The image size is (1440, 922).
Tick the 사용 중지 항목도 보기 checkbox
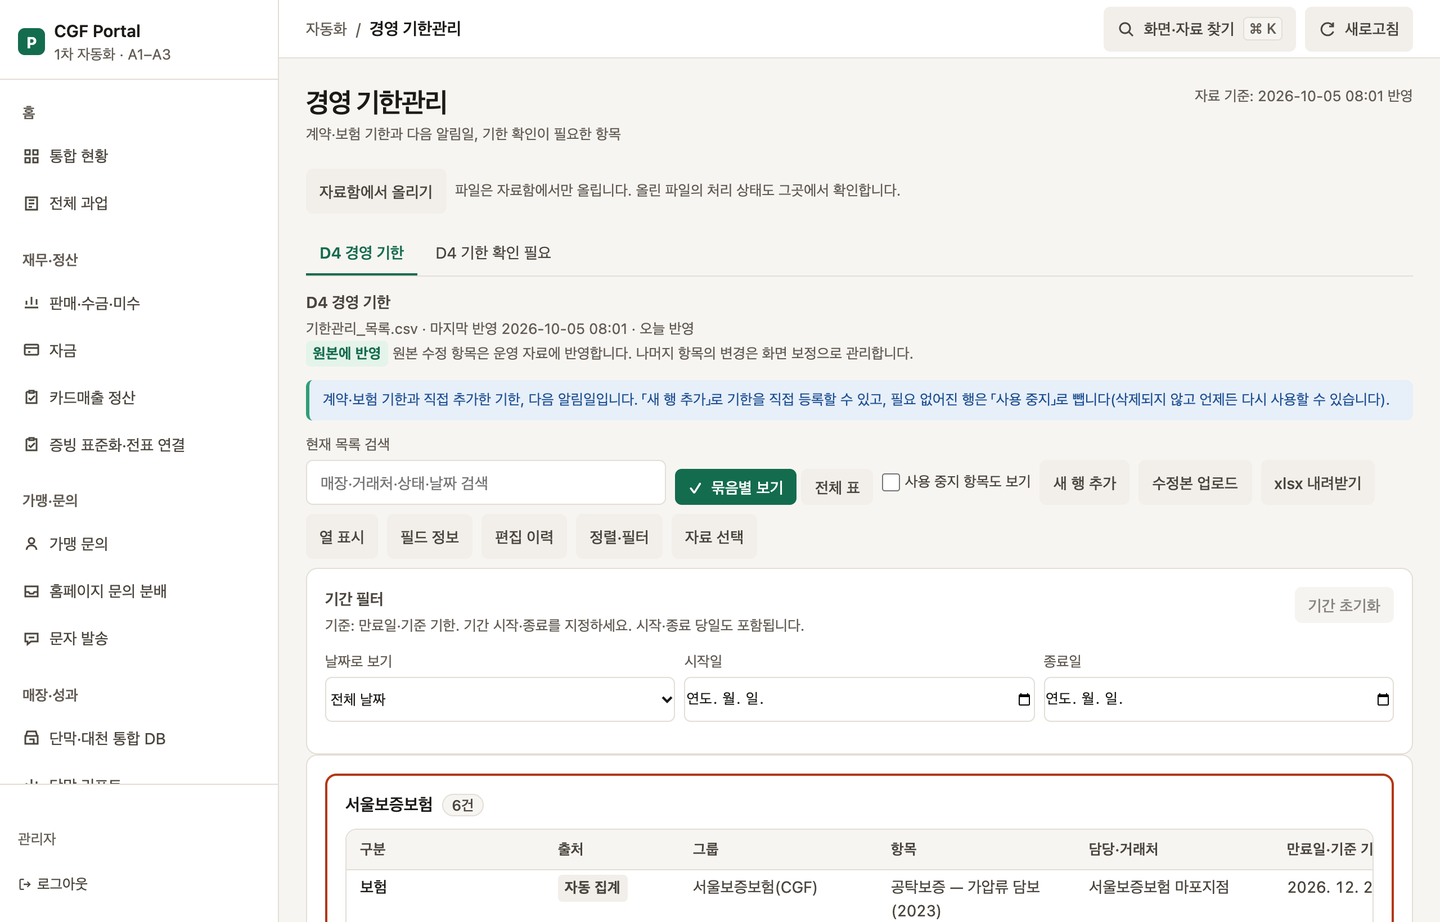click(x=891, y=482)
